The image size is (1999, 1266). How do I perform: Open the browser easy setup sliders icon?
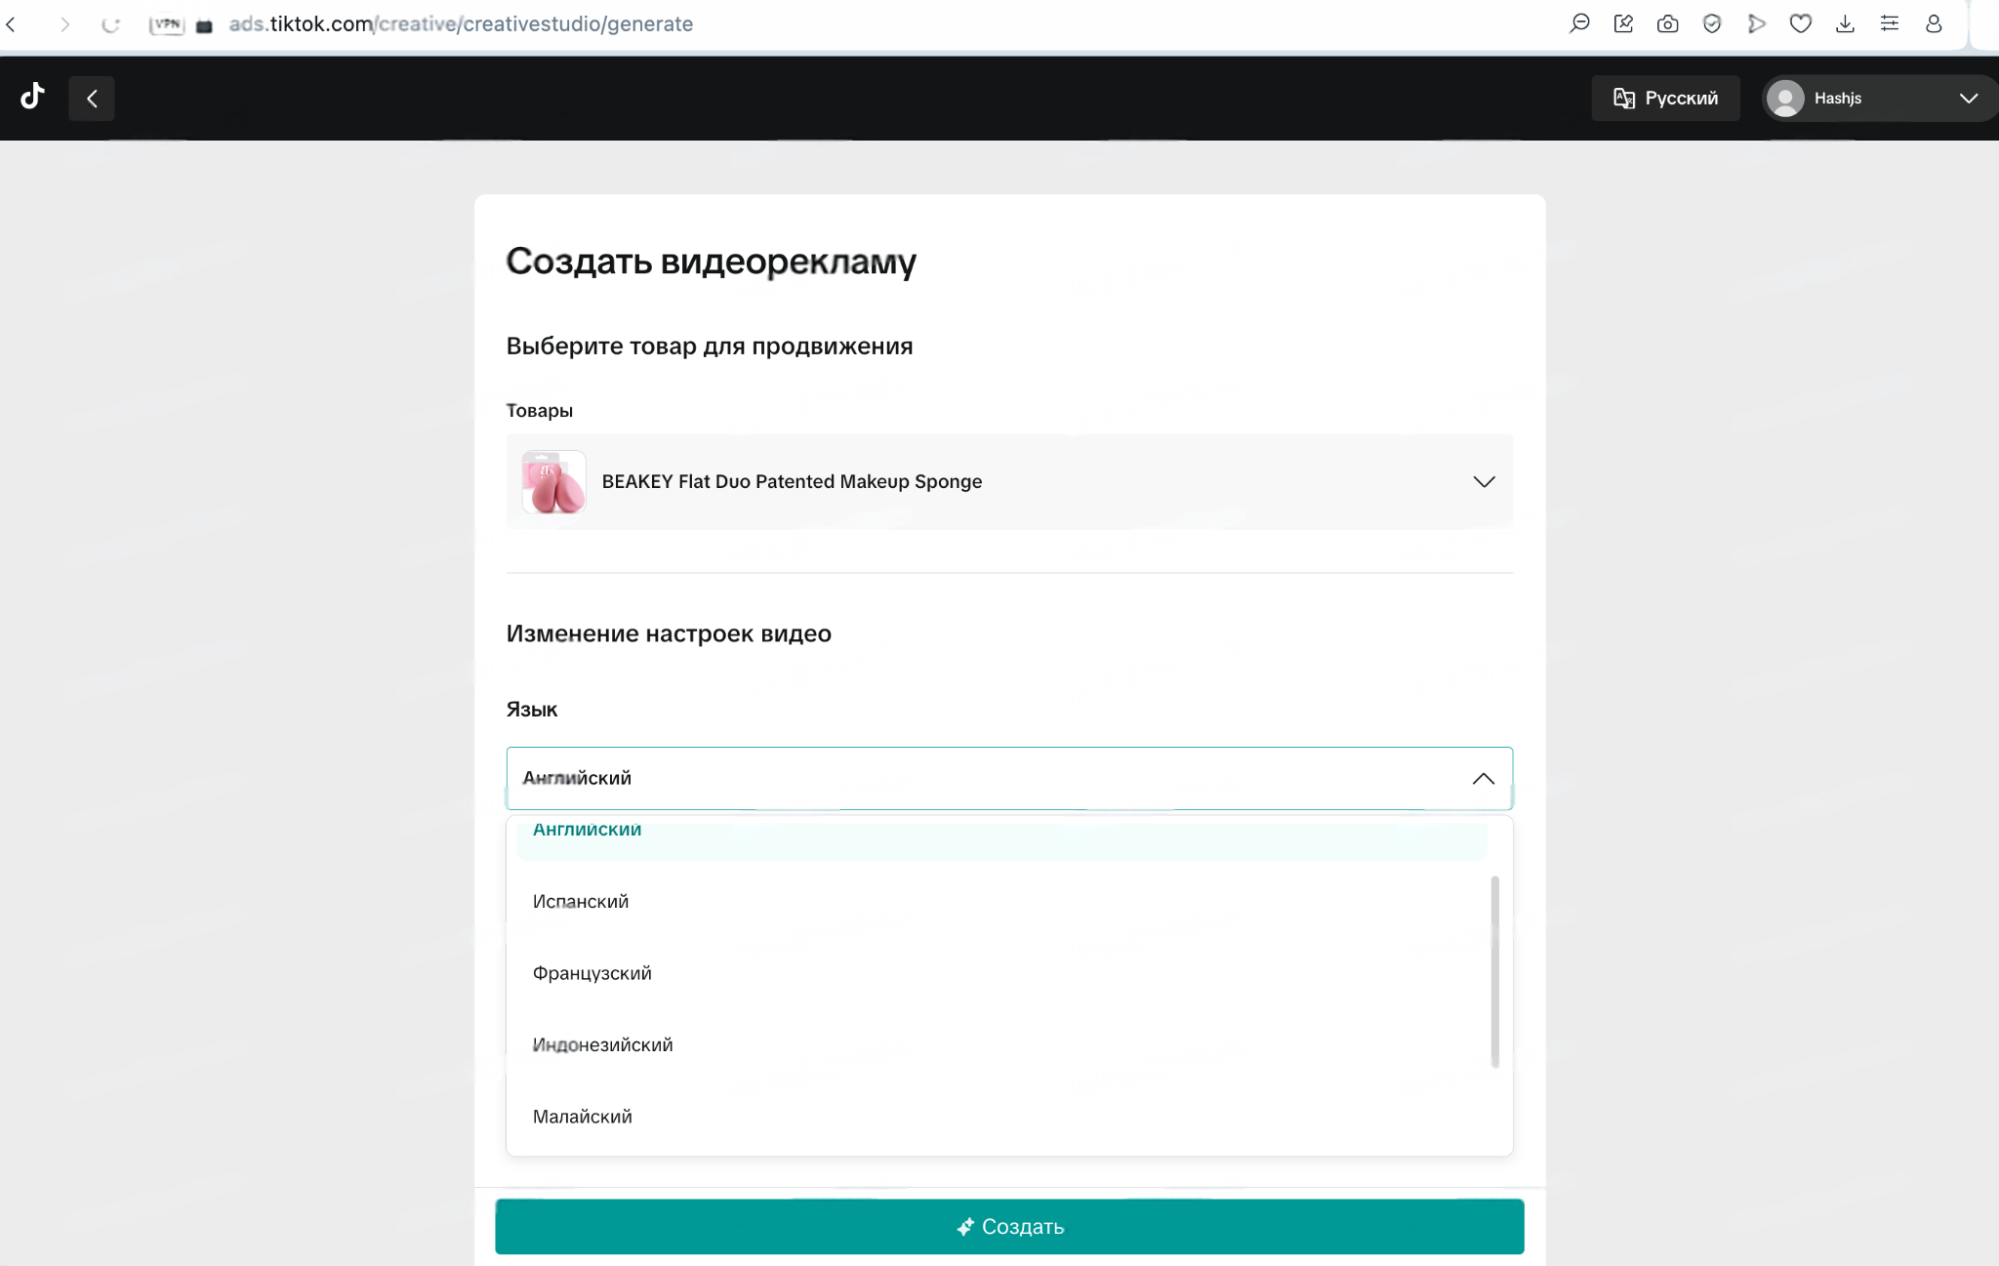click(x=1889, y=23)
